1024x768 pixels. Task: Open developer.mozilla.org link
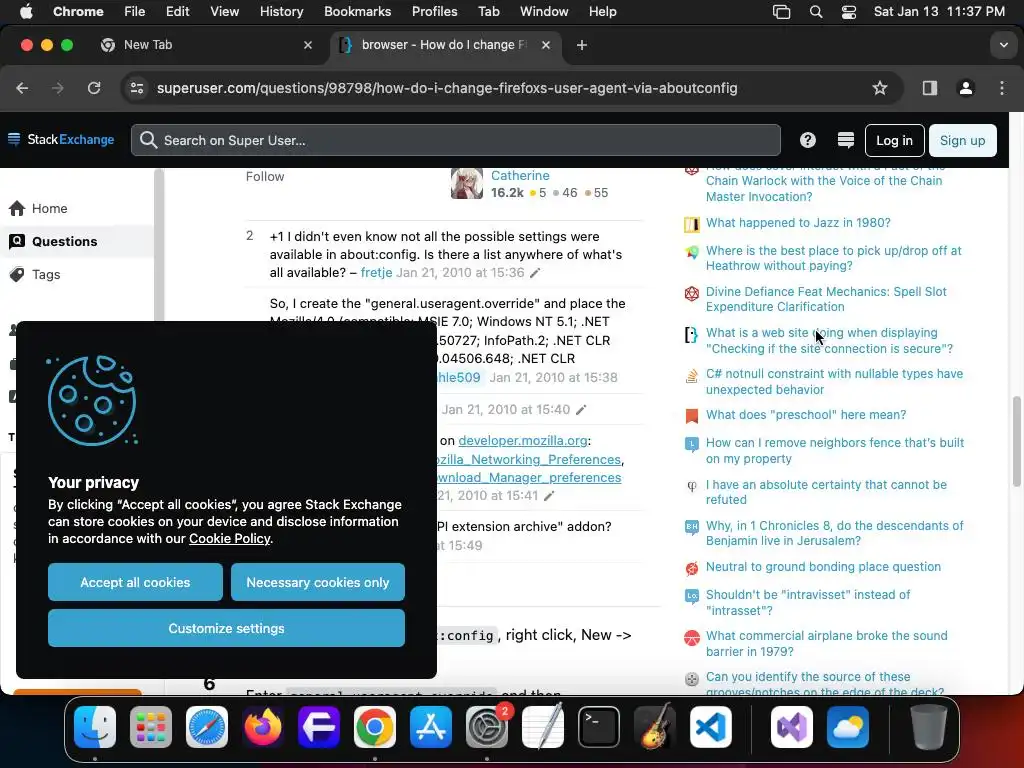coord(522,441)
